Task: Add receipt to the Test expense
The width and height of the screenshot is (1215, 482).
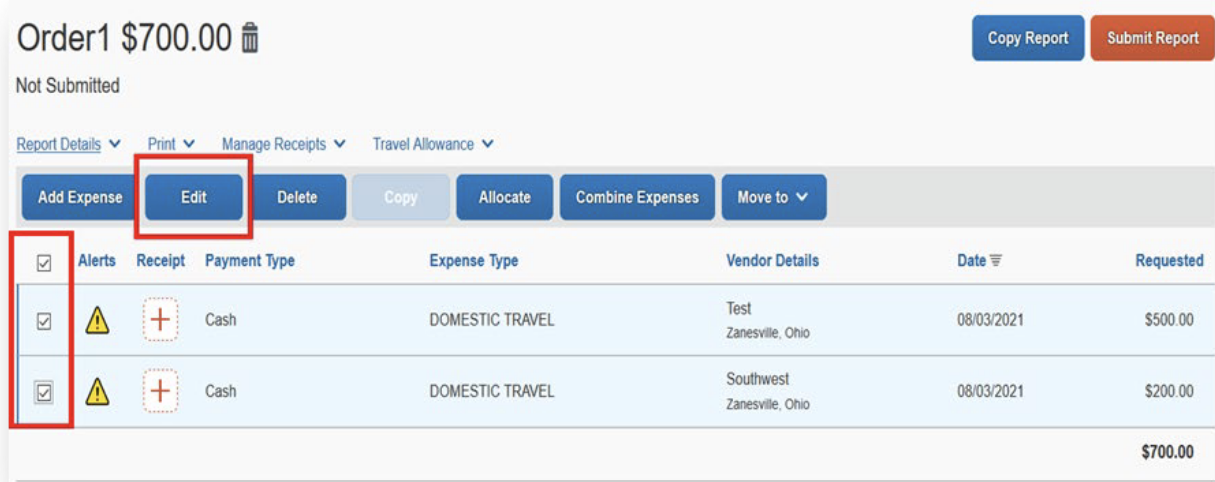Action: (x=160, y=321)
